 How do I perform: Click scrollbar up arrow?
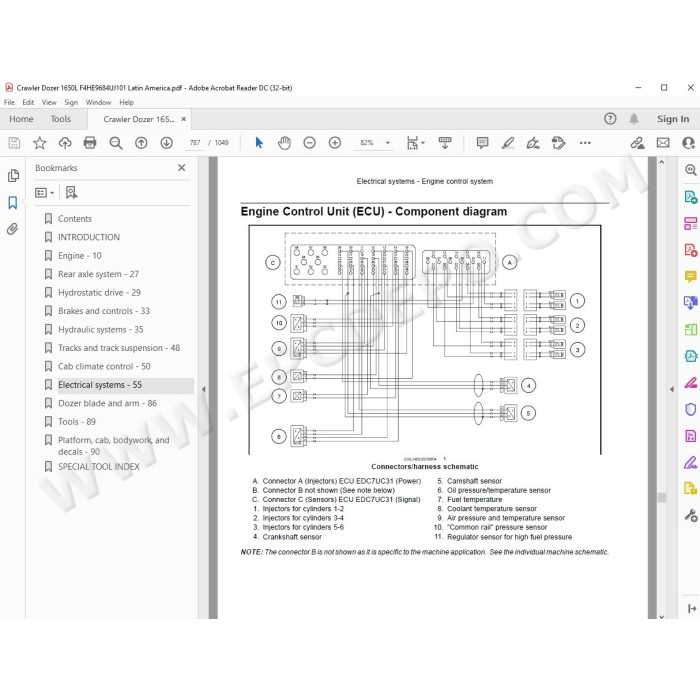662,162
